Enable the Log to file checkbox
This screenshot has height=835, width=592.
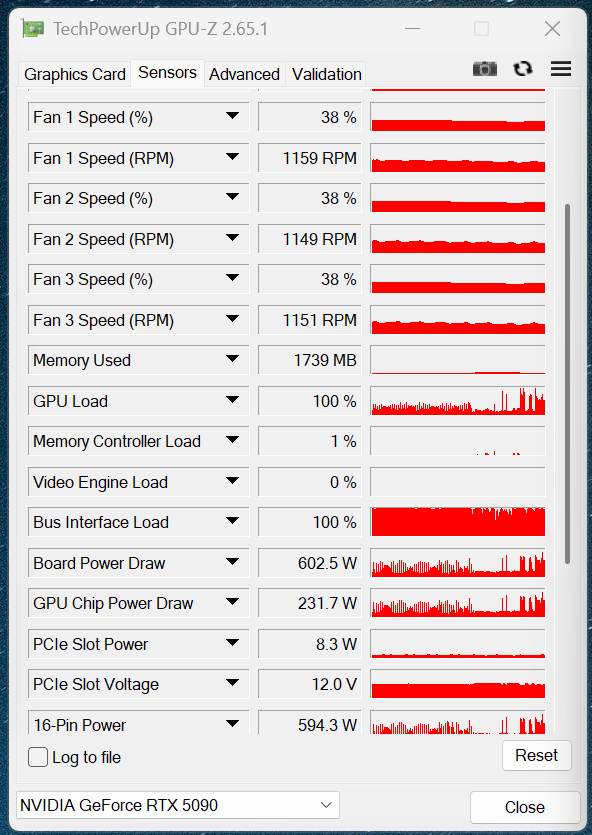(x=38, y=757)
